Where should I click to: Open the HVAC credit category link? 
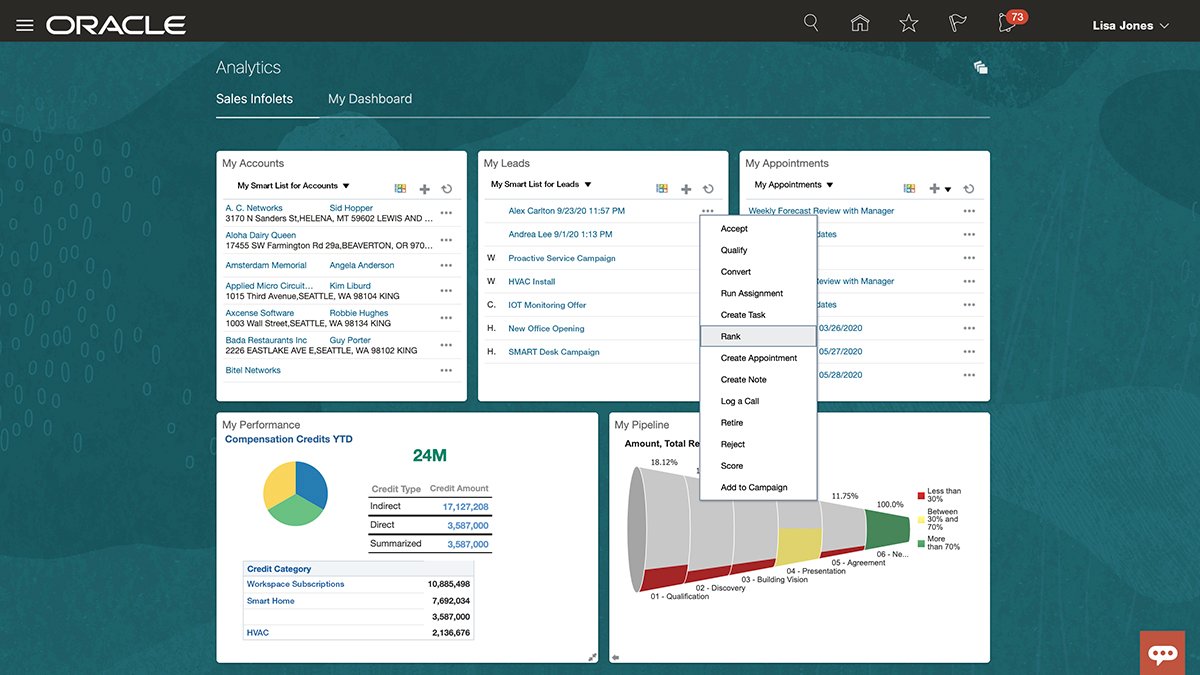tap(257, 632)
